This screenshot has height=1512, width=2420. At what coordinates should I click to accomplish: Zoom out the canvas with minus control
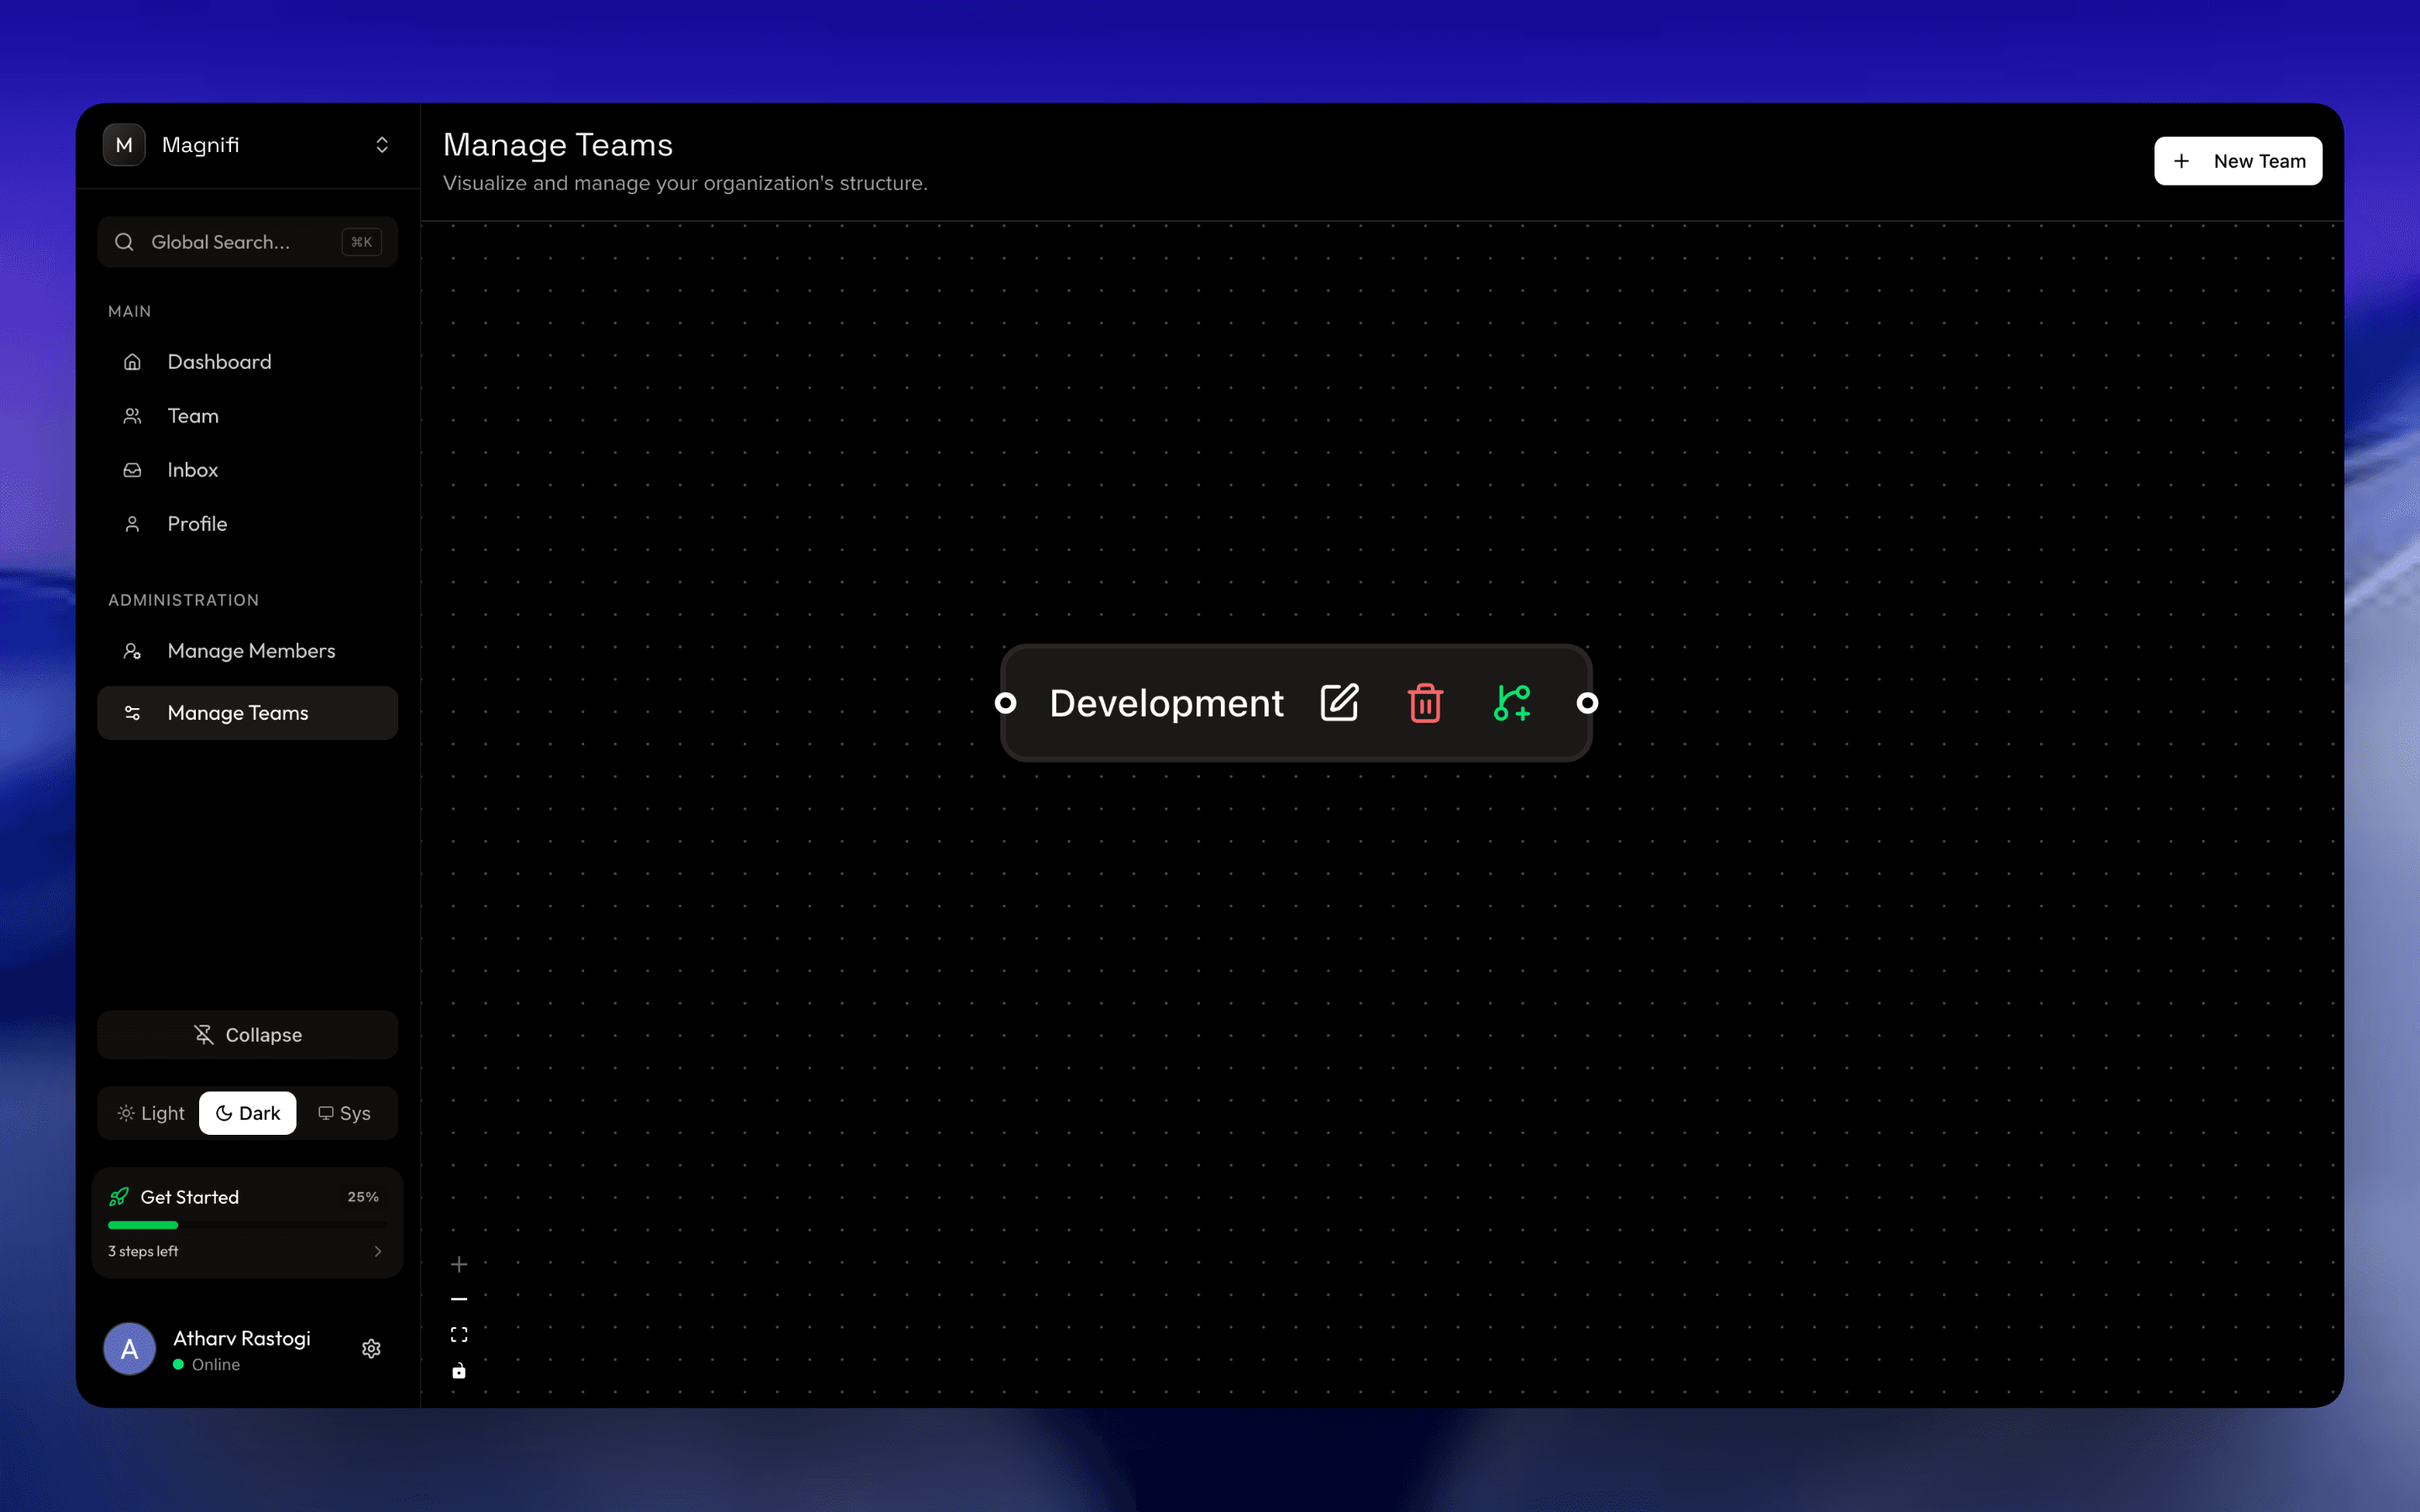tap(459, 1299)
